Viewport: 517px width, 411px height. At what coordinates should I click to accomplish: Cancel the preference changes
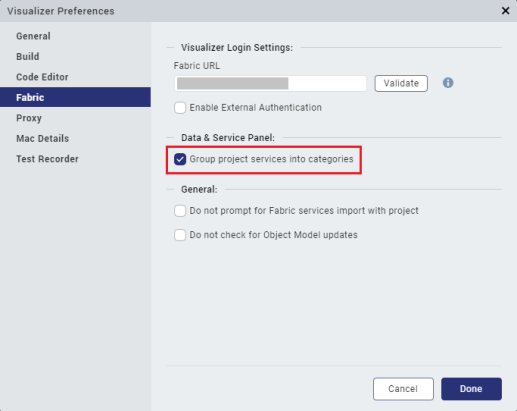pos(403,389)
